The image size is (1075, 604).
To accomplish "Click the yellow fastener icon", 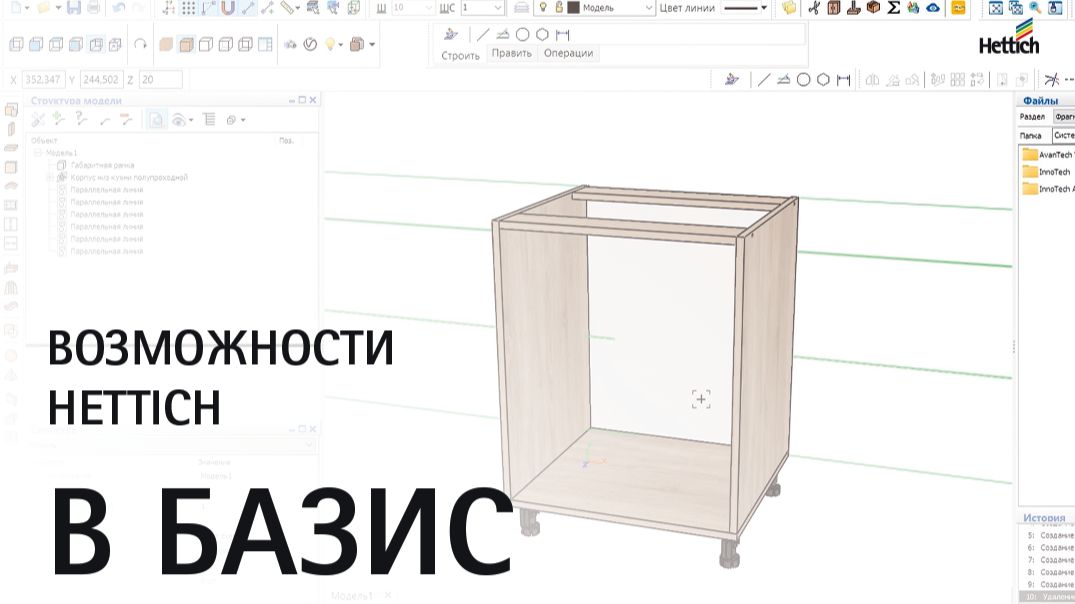I will [958, 8].
